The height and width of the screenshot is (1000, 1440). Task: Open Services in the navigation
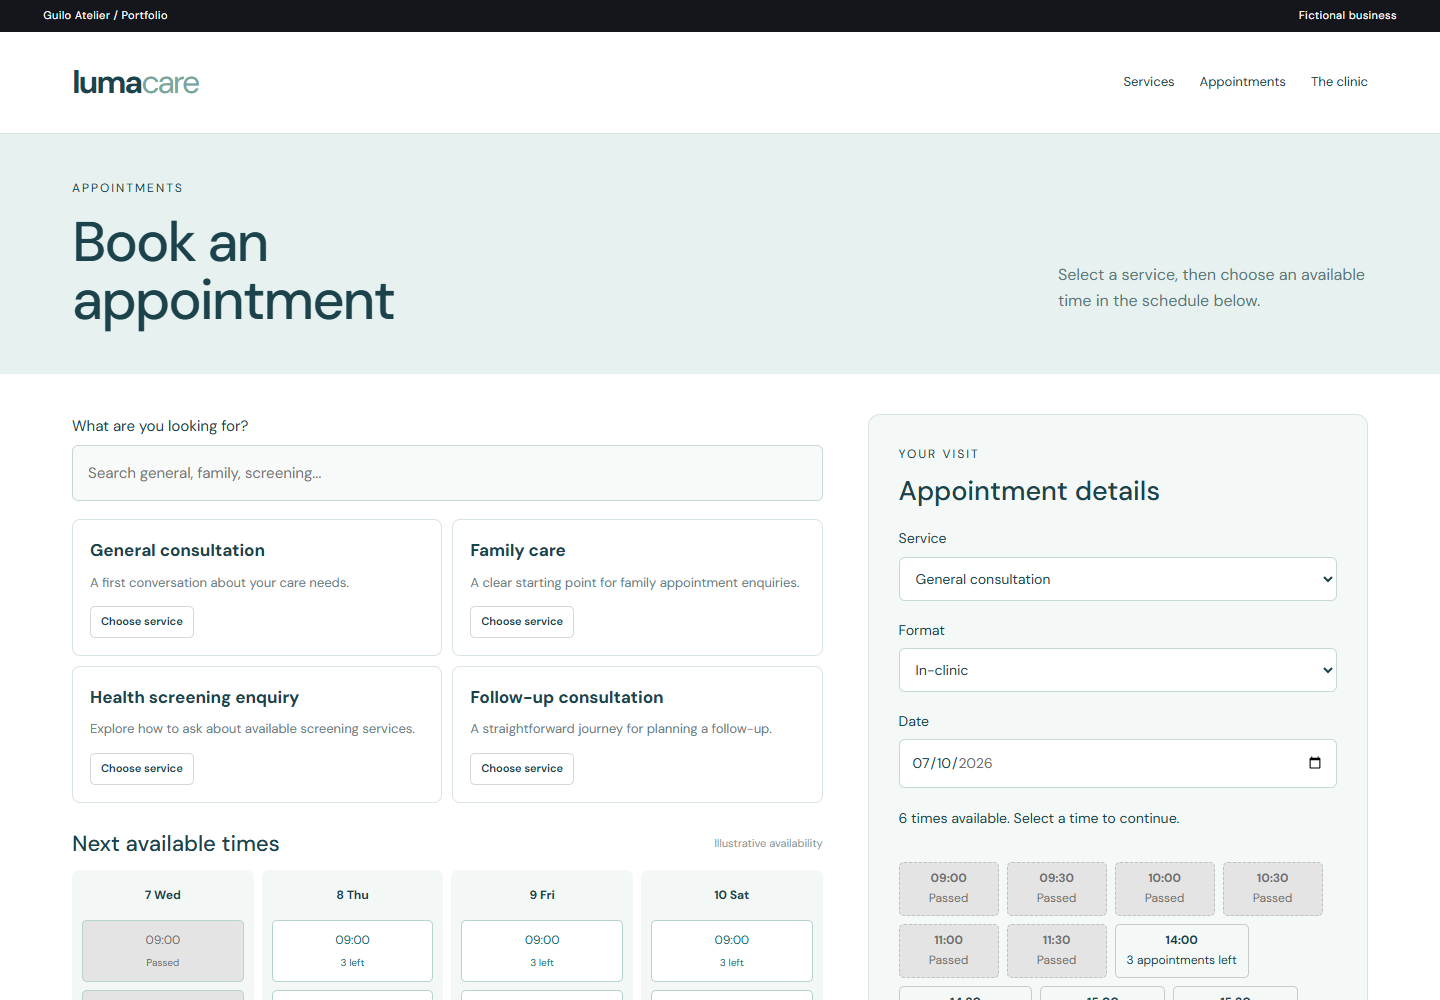1148,82
